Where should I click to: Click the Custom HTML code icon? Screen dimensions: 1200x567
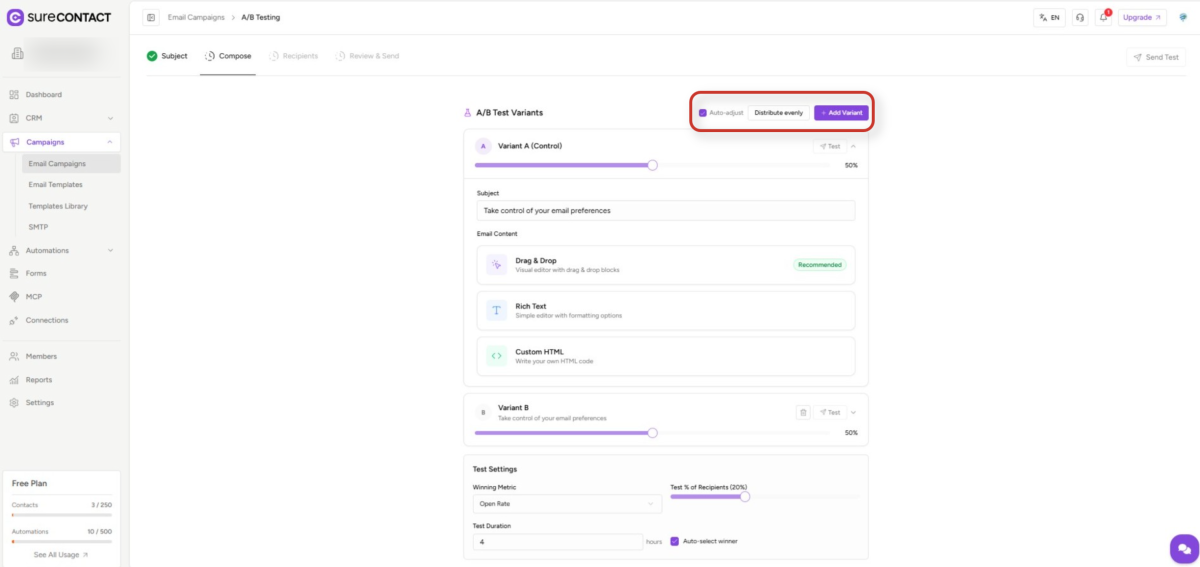(497, 356)
